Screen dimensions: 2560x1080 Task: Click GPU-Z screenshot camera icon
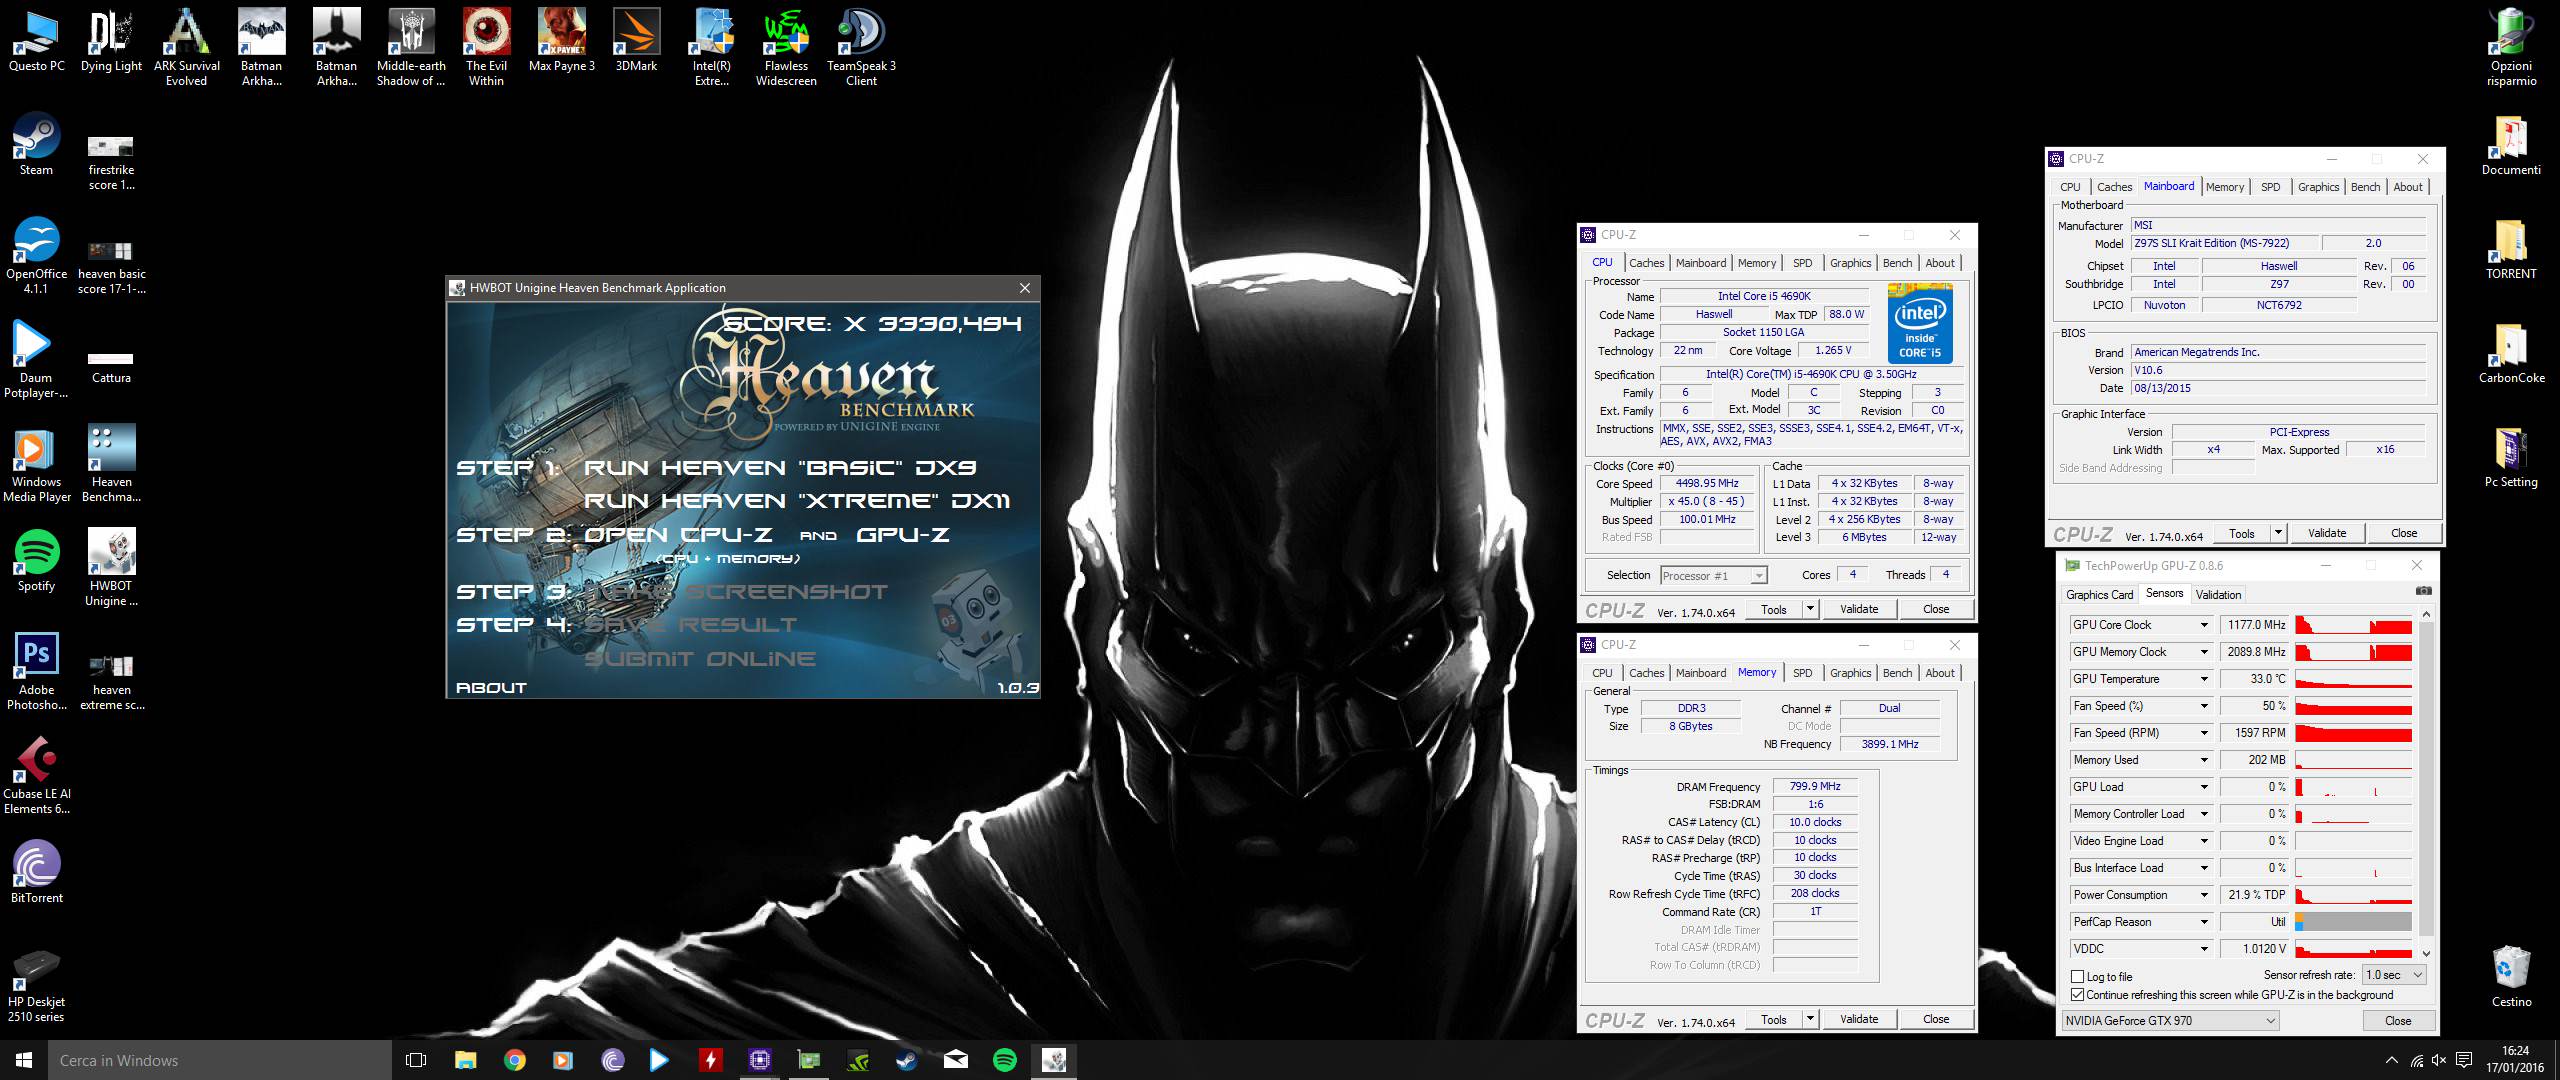(2424, 591)
